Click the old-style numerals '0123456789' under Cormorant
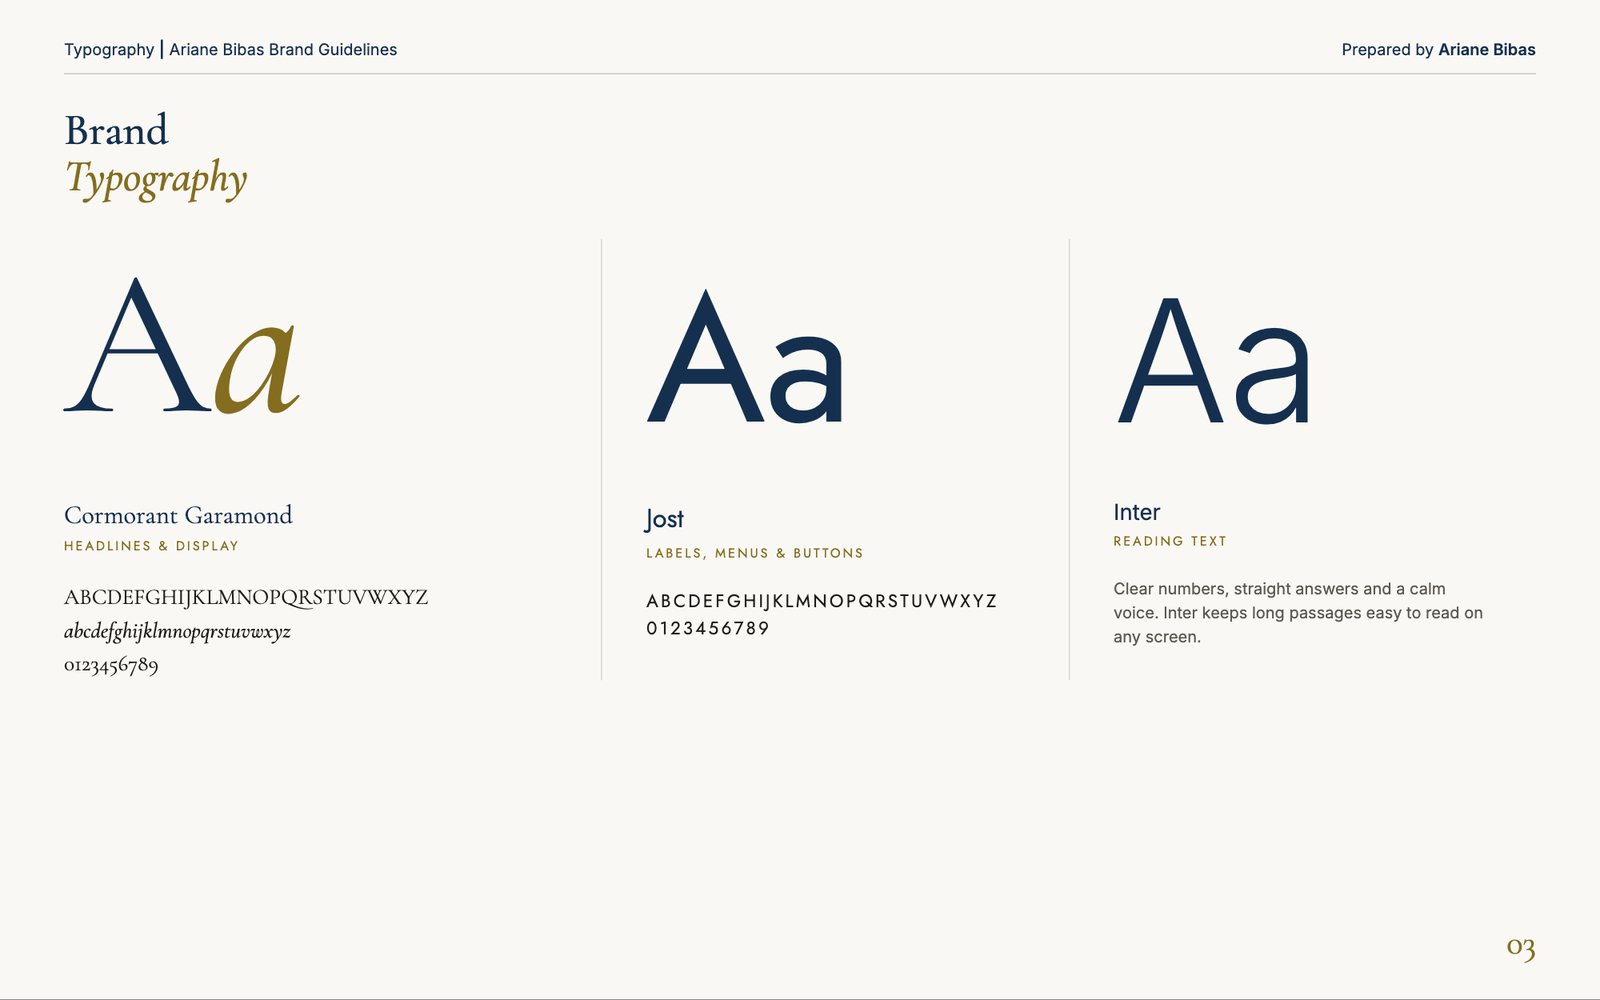This screenshot has height=1000, width=1600. pos(111,665)
